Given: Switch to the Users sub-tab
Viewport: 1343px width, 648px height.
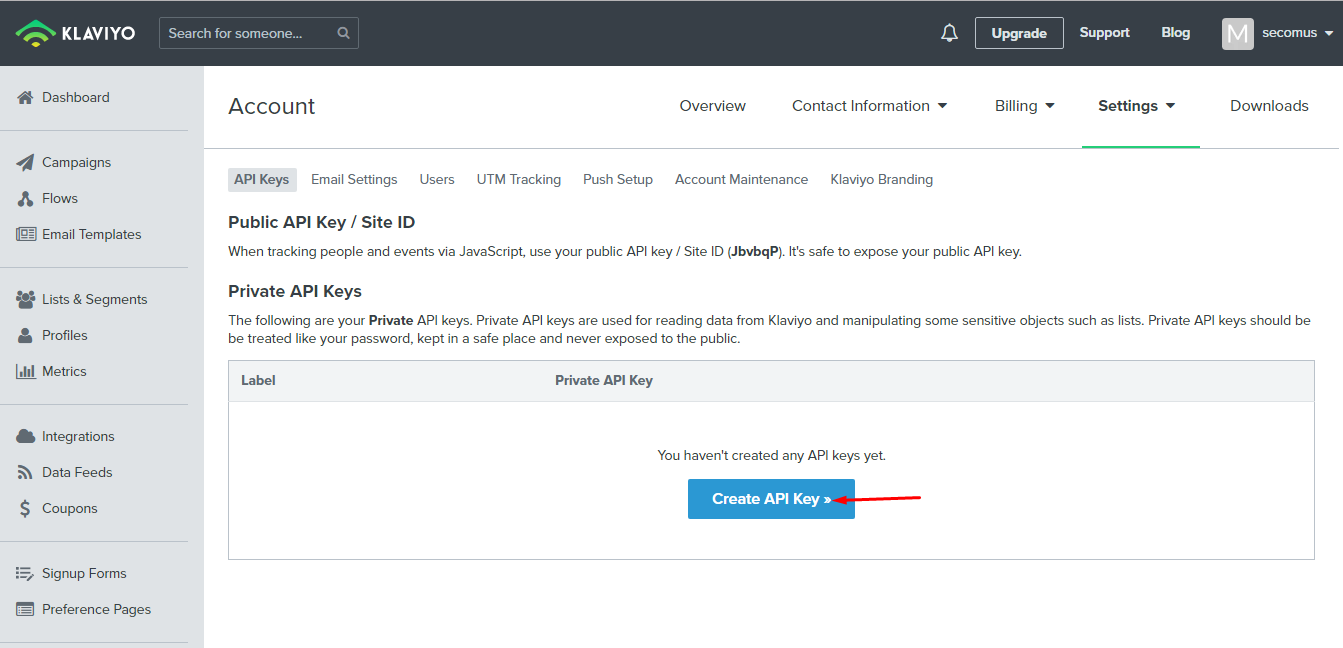Looking at the screenshot, I should click(x=437, y=180).
